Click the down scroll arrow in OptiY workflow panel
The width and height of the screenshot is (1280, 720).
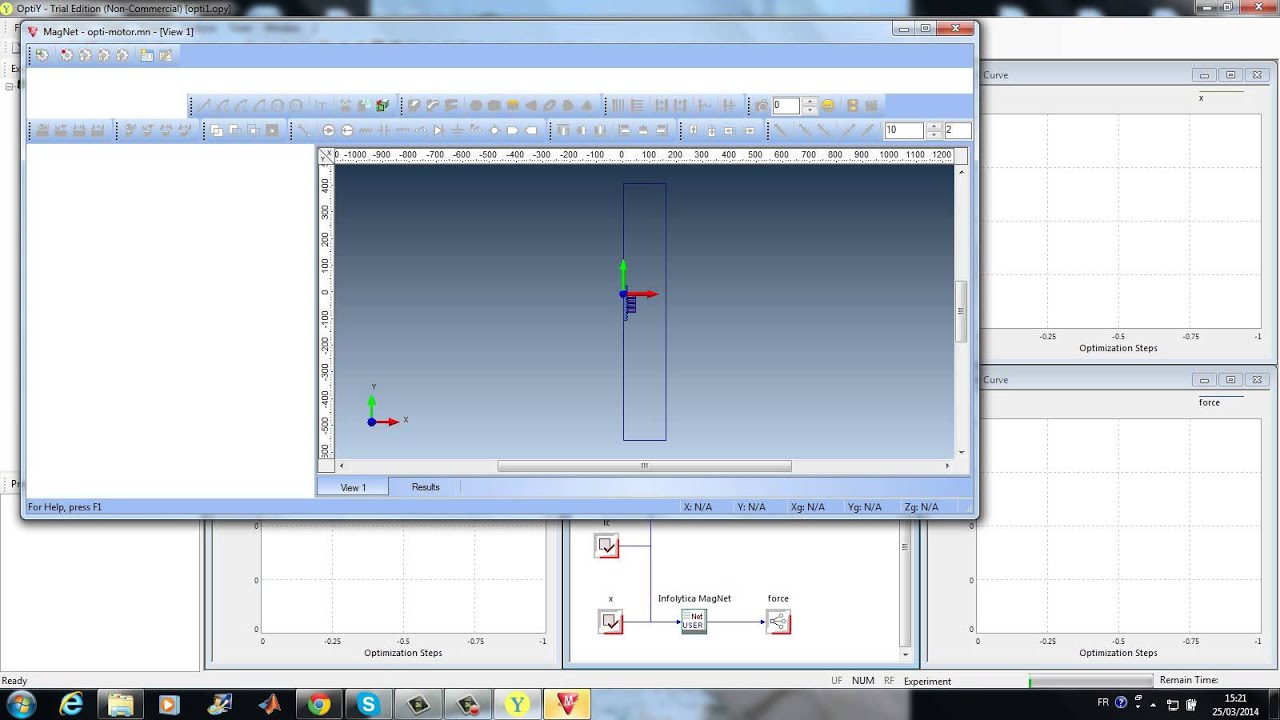905,653
